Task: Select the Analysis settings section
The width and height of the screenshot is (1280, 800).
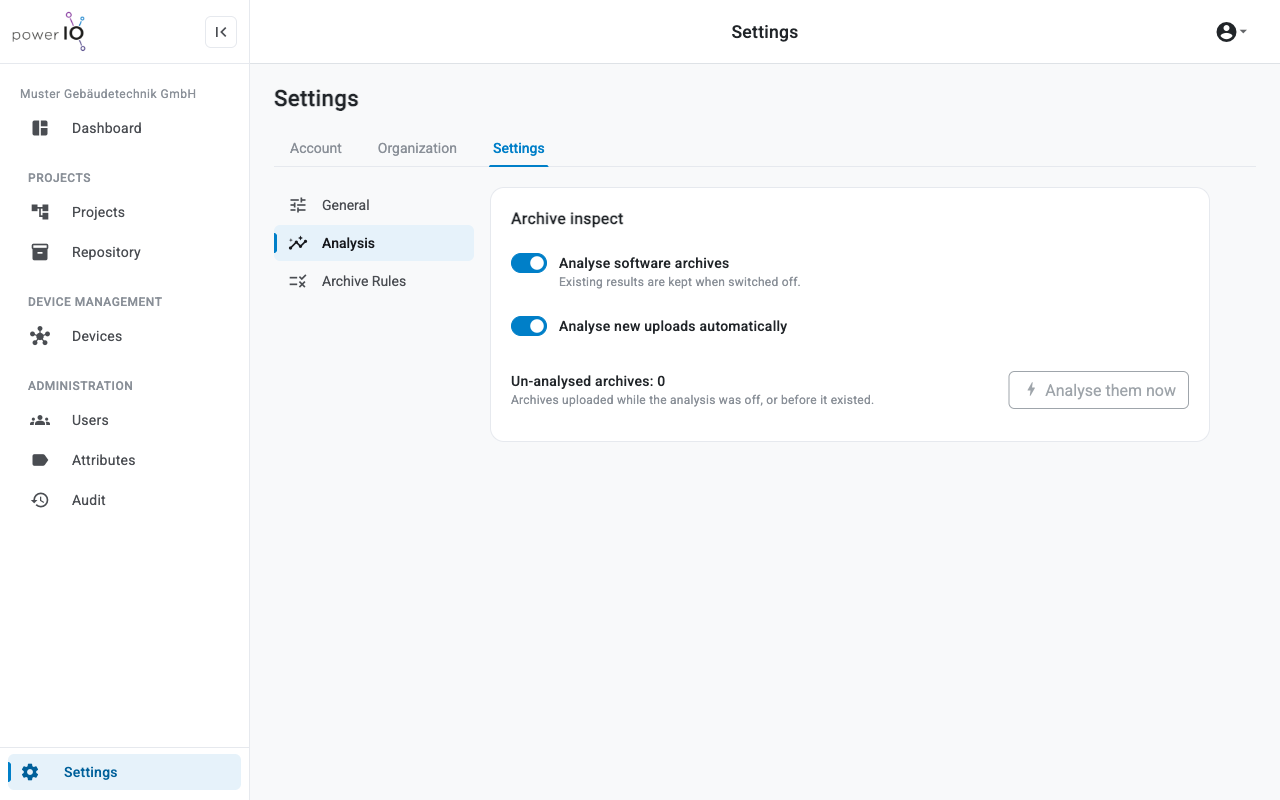Action: coord(374,243)
